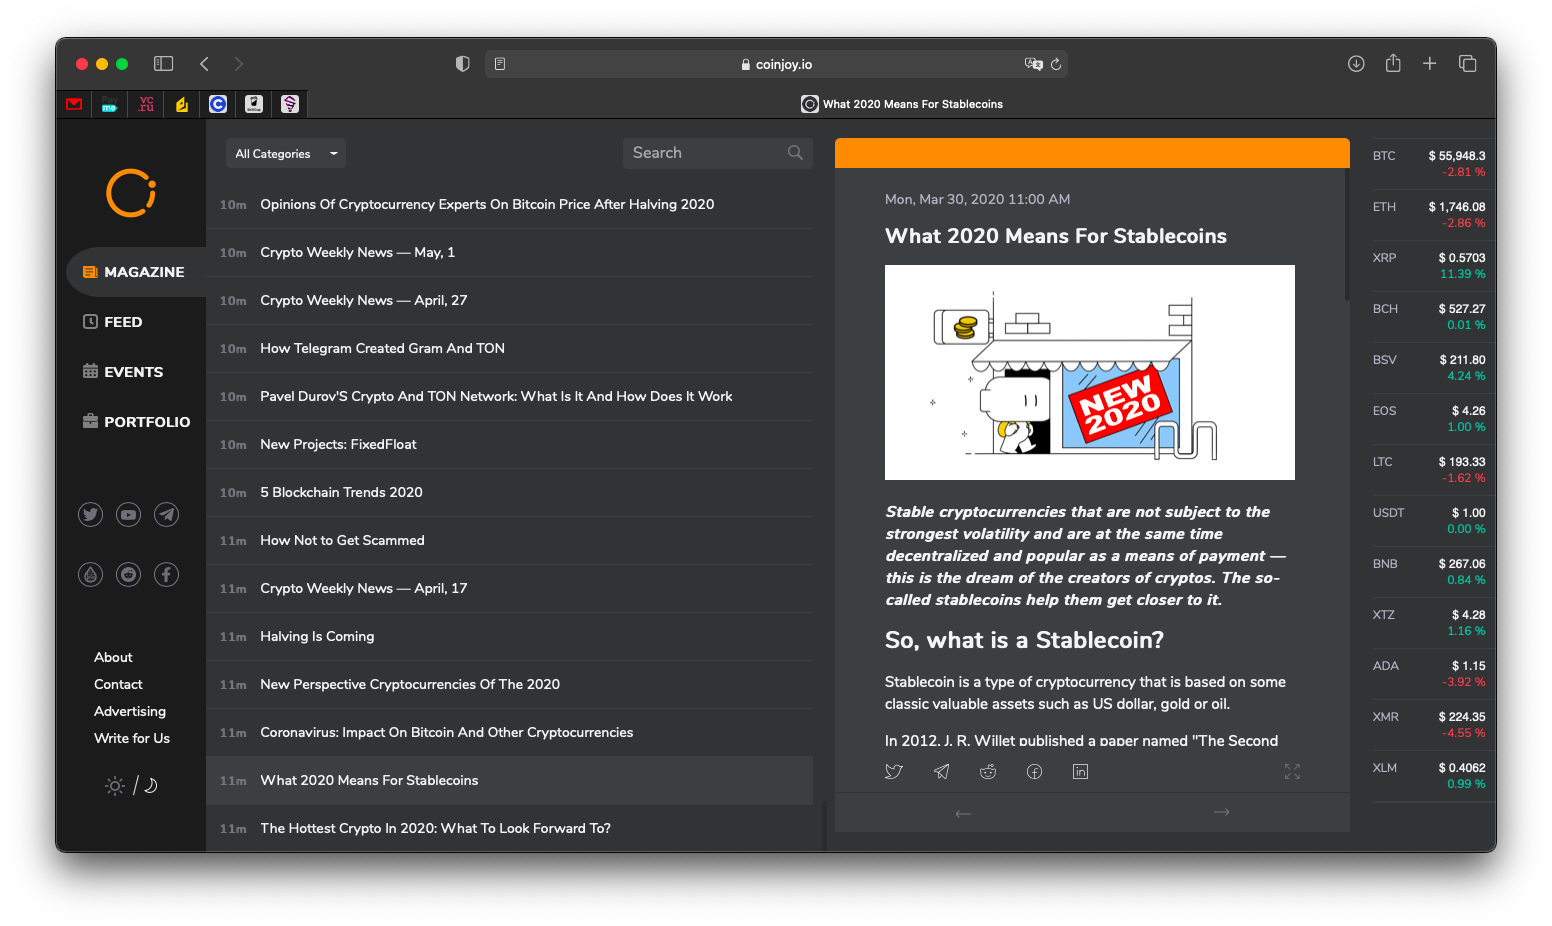Click the CoinJoy logo in the sidebar
1552x926 pixels.
(x=131, y=193)
